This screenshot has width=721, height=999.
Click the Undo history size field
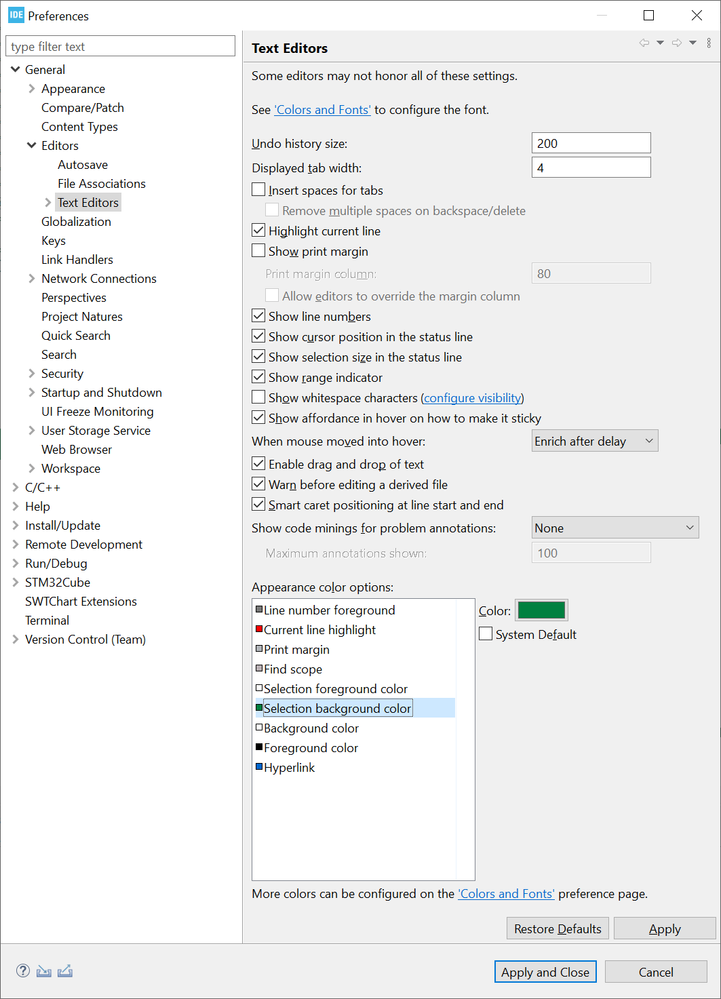tap(591, 143)
